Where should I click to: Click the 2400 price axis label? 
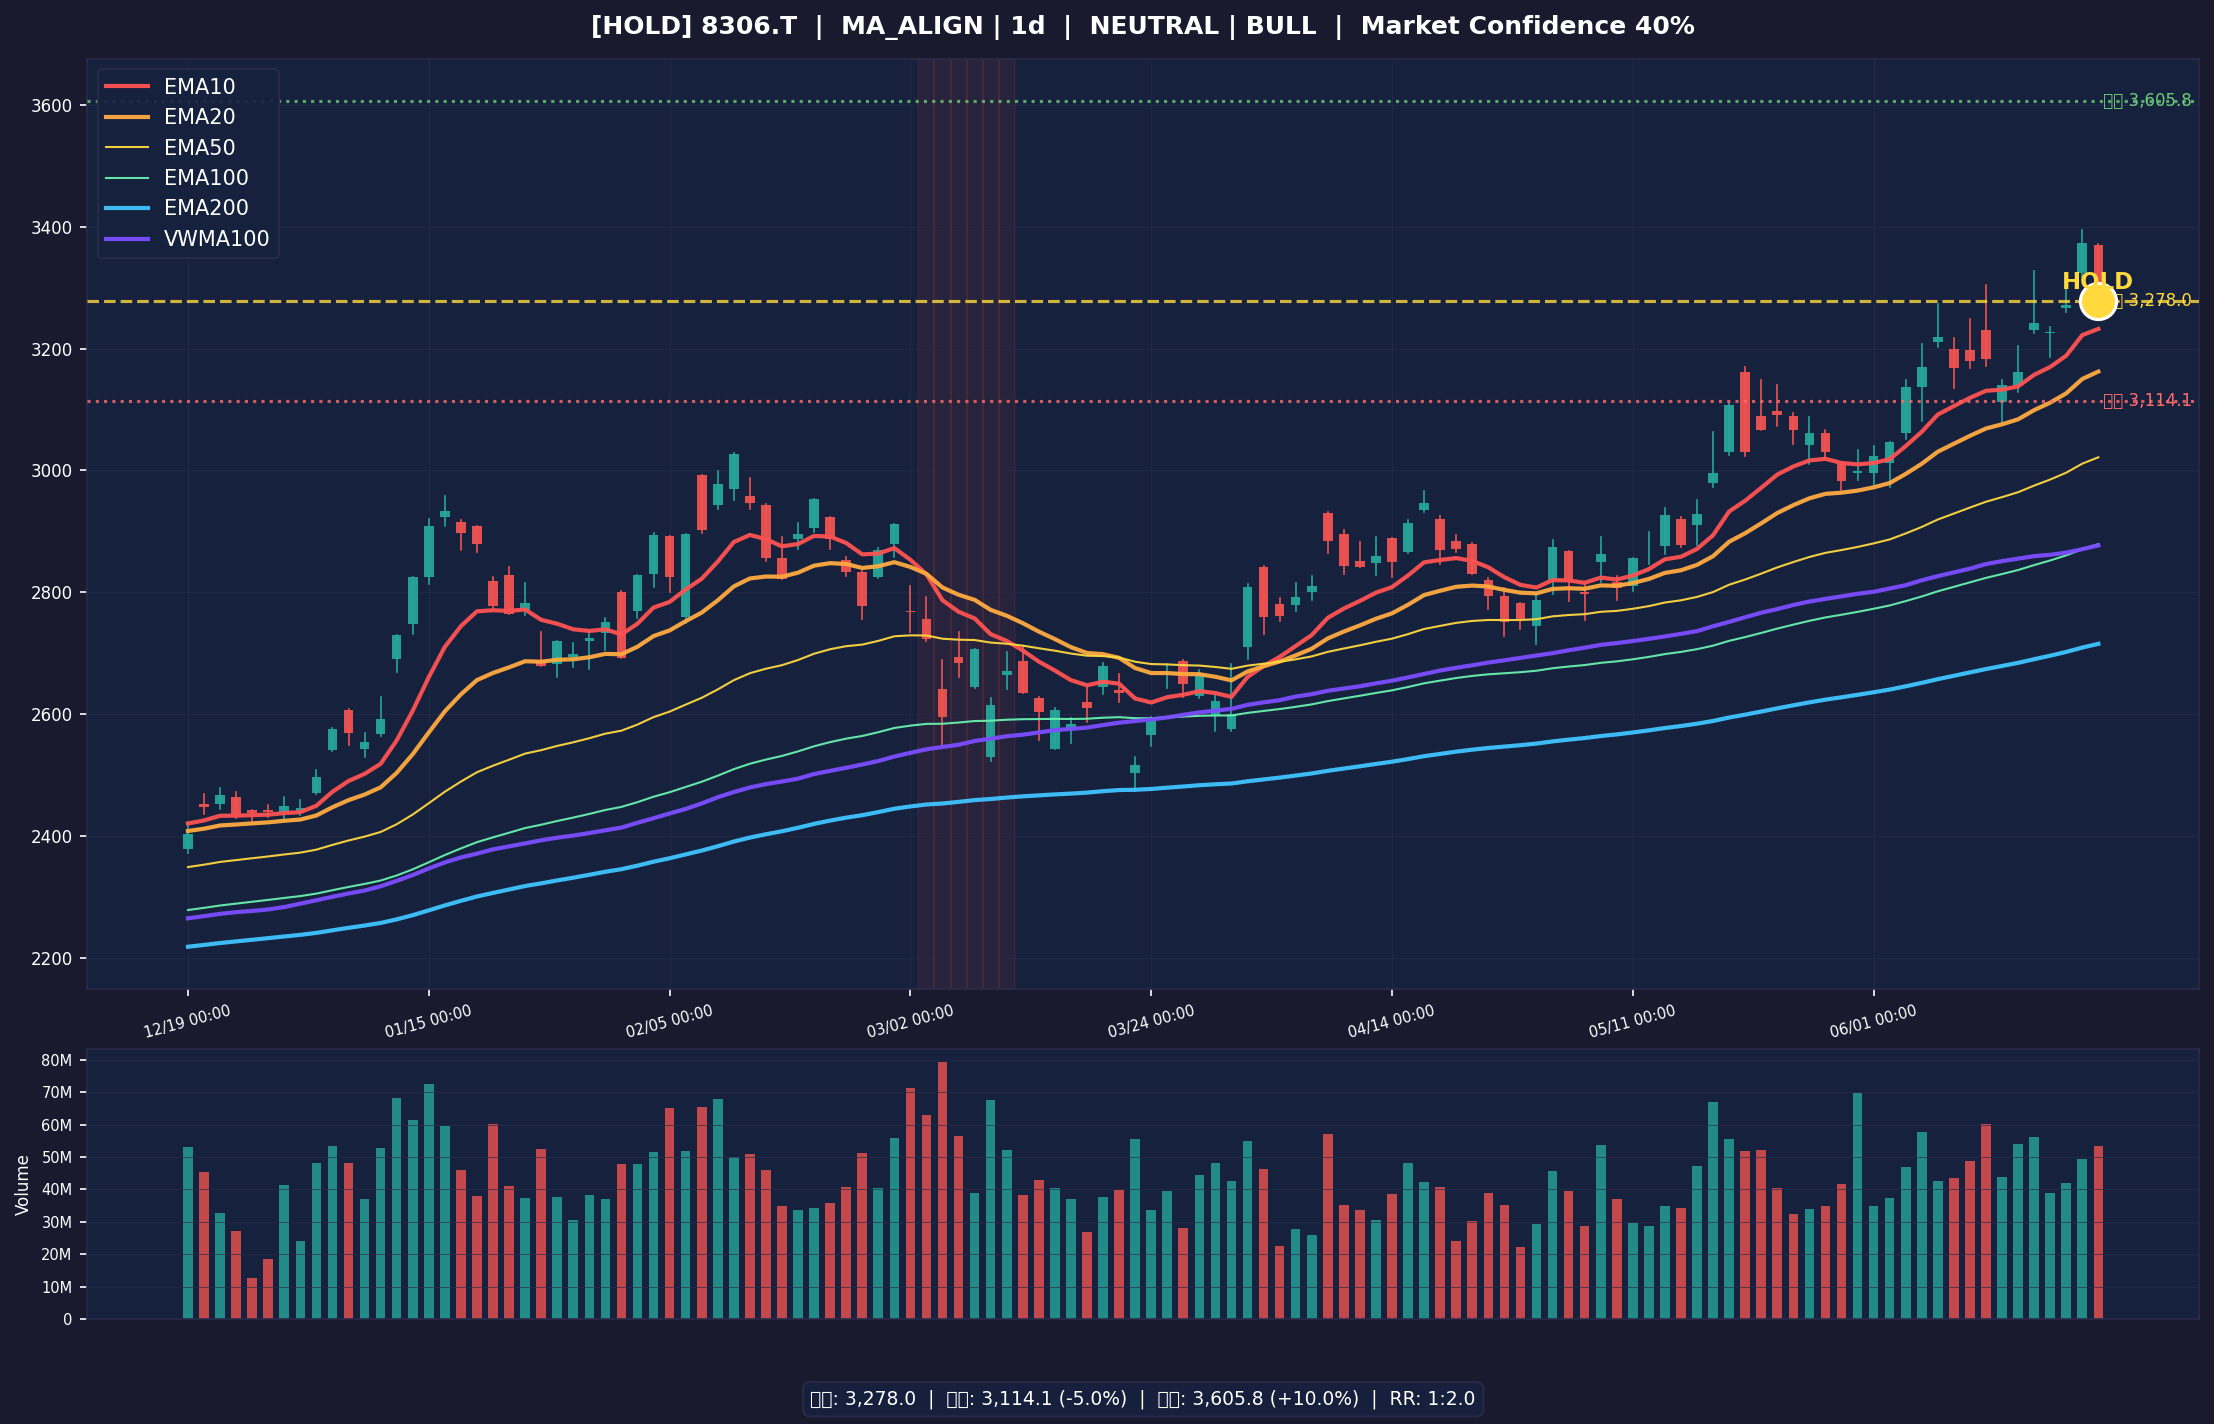pyautogui.click(x=54, y=837)
